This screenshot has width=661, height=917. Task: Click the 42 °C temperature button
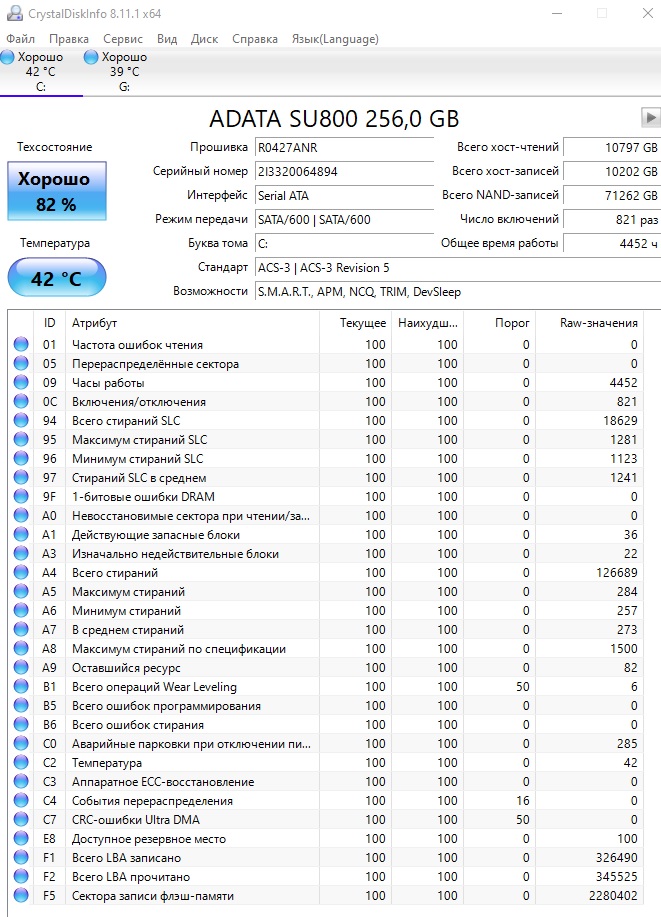point(57,278)
